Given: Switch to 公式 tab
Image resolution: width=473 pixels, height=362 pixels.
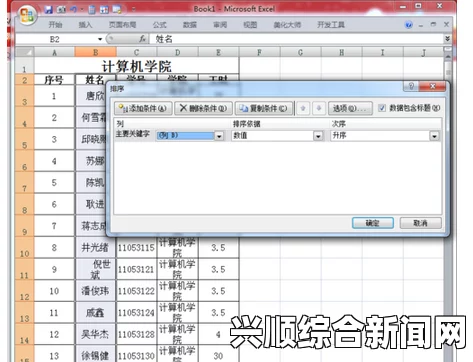Looking at the screenshot, I should 159,25.
